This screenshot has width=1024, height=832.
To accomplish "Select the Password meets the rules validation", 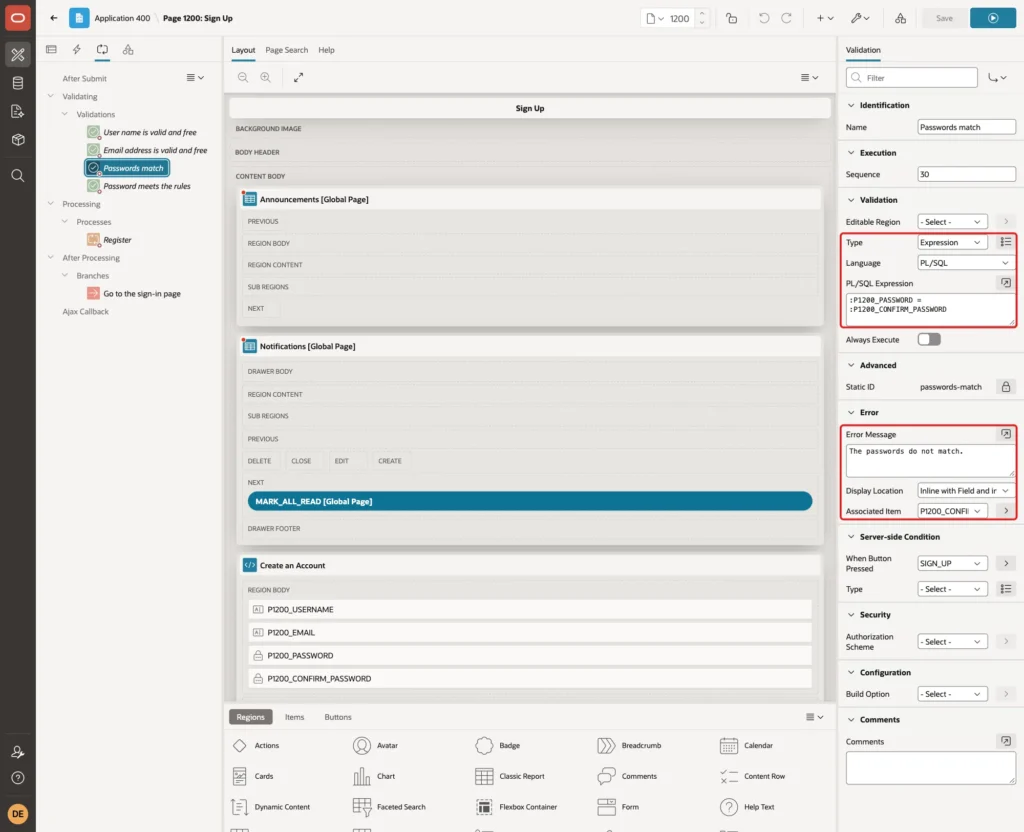I will (x=146, y=186).
